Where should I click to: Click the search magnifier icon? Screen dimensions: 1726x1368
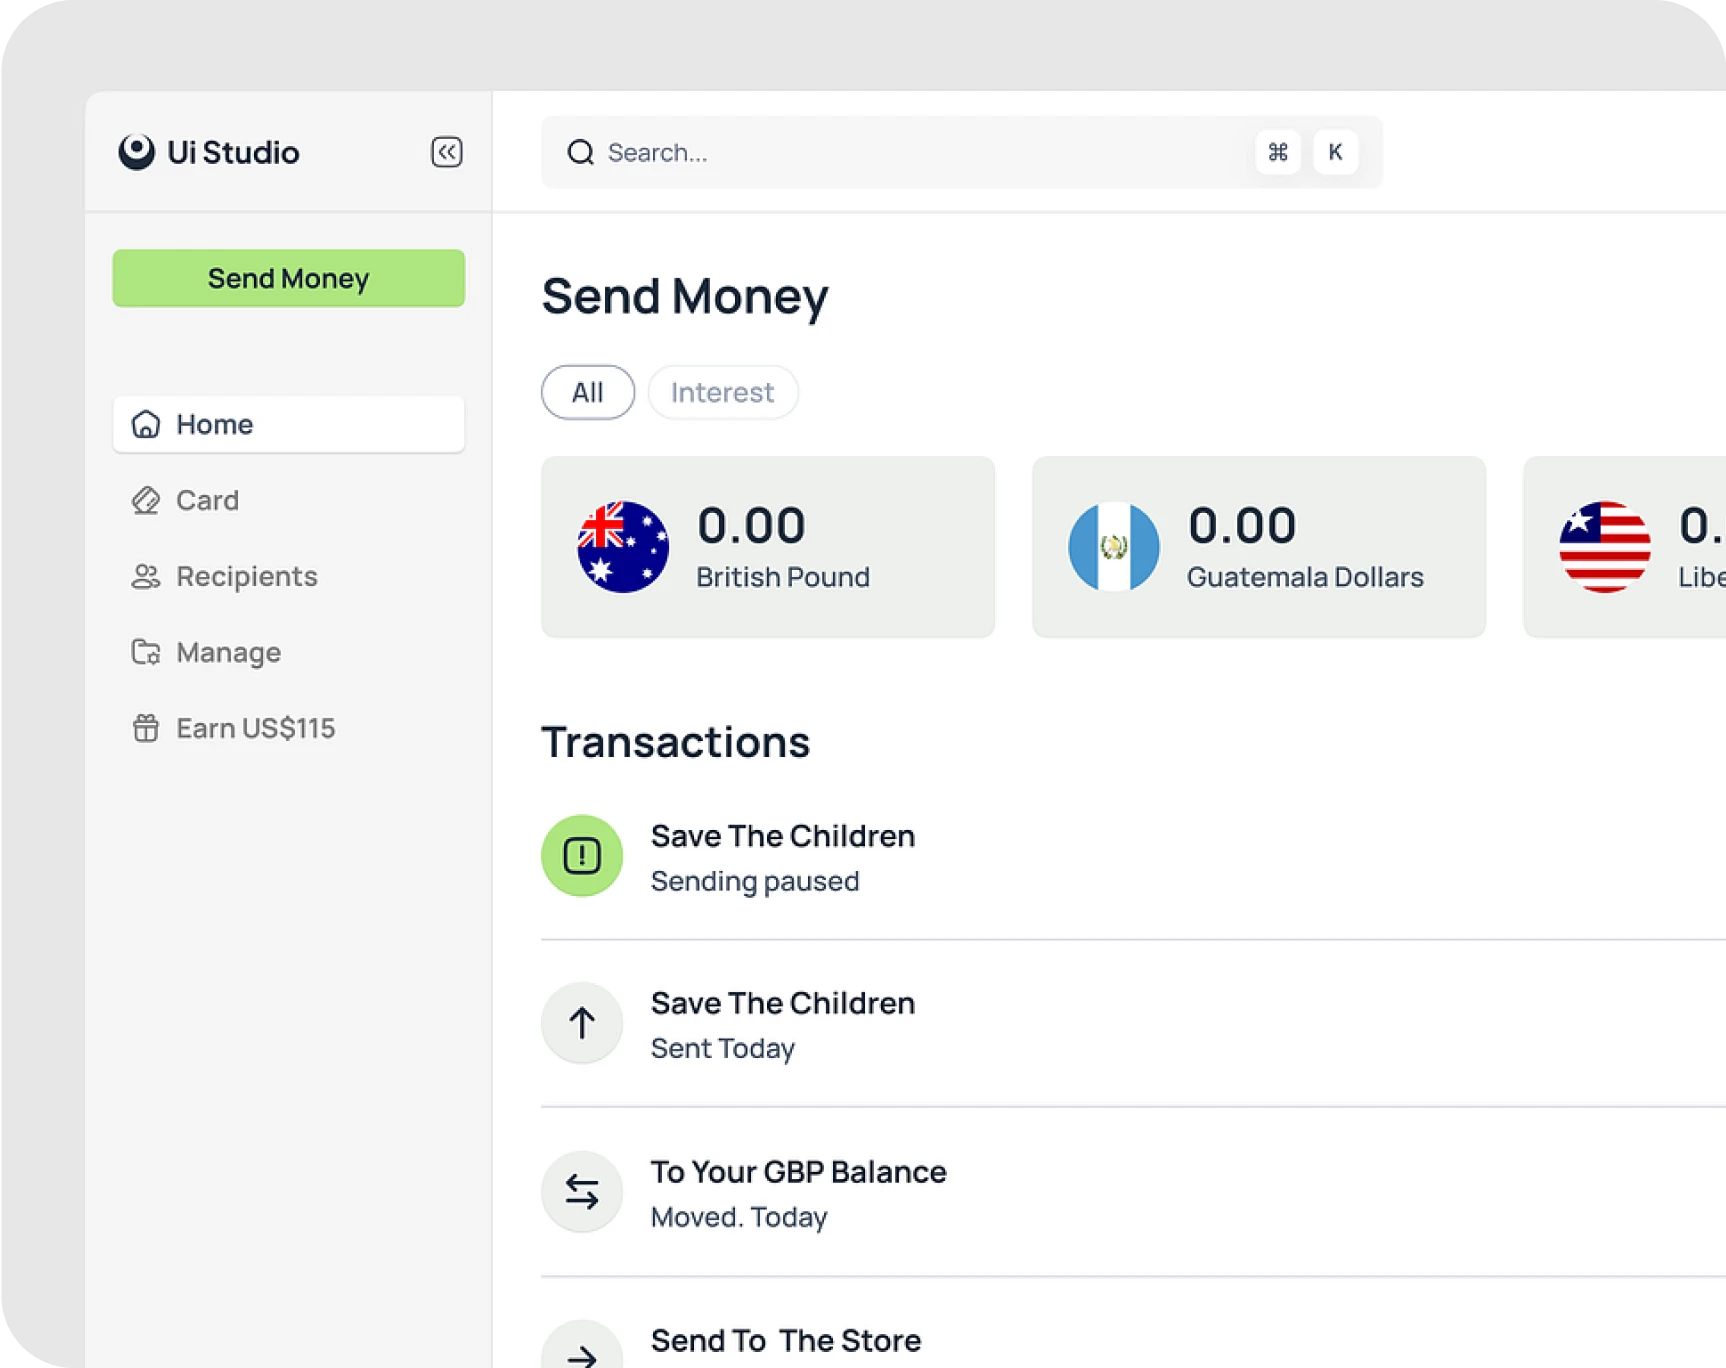(x=580, y=152)
